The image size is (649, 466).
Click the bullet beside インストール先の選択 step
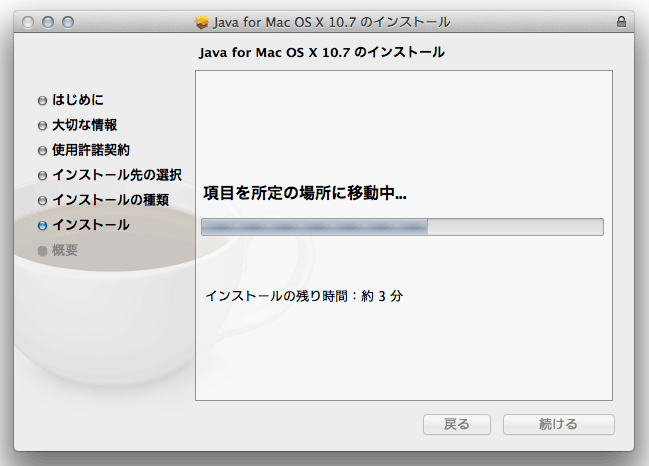pyautogui.click(x=42, y=175)
